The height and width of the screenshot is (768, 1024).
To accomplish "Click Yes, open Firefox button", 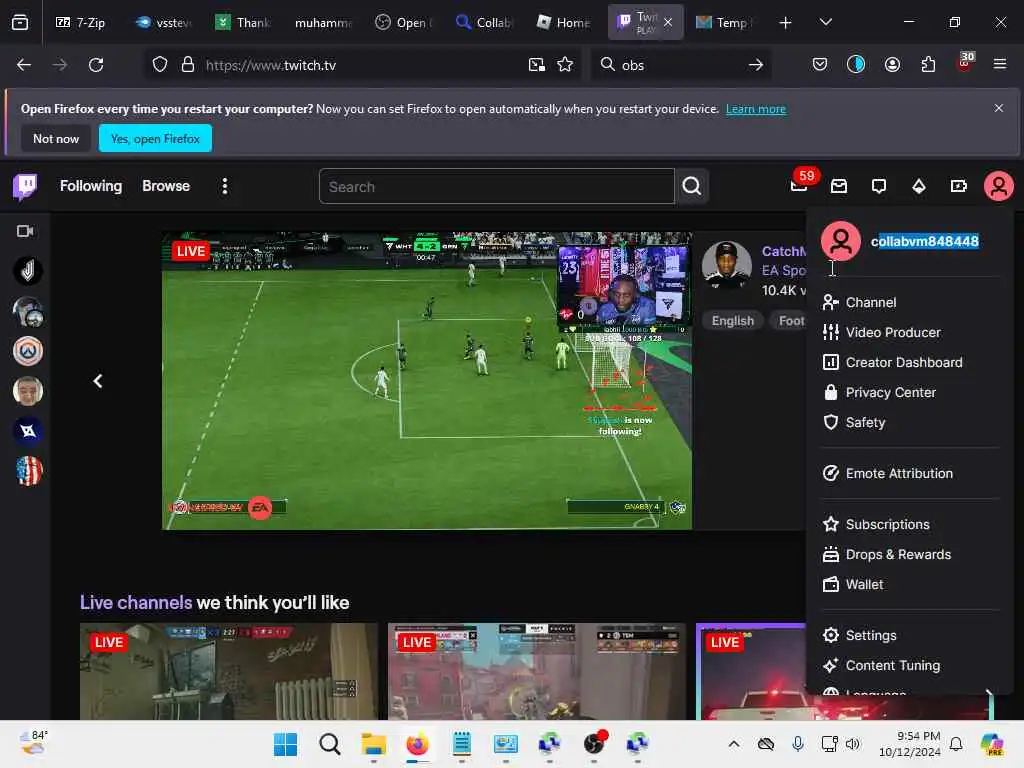I will (x=155, y=138).
